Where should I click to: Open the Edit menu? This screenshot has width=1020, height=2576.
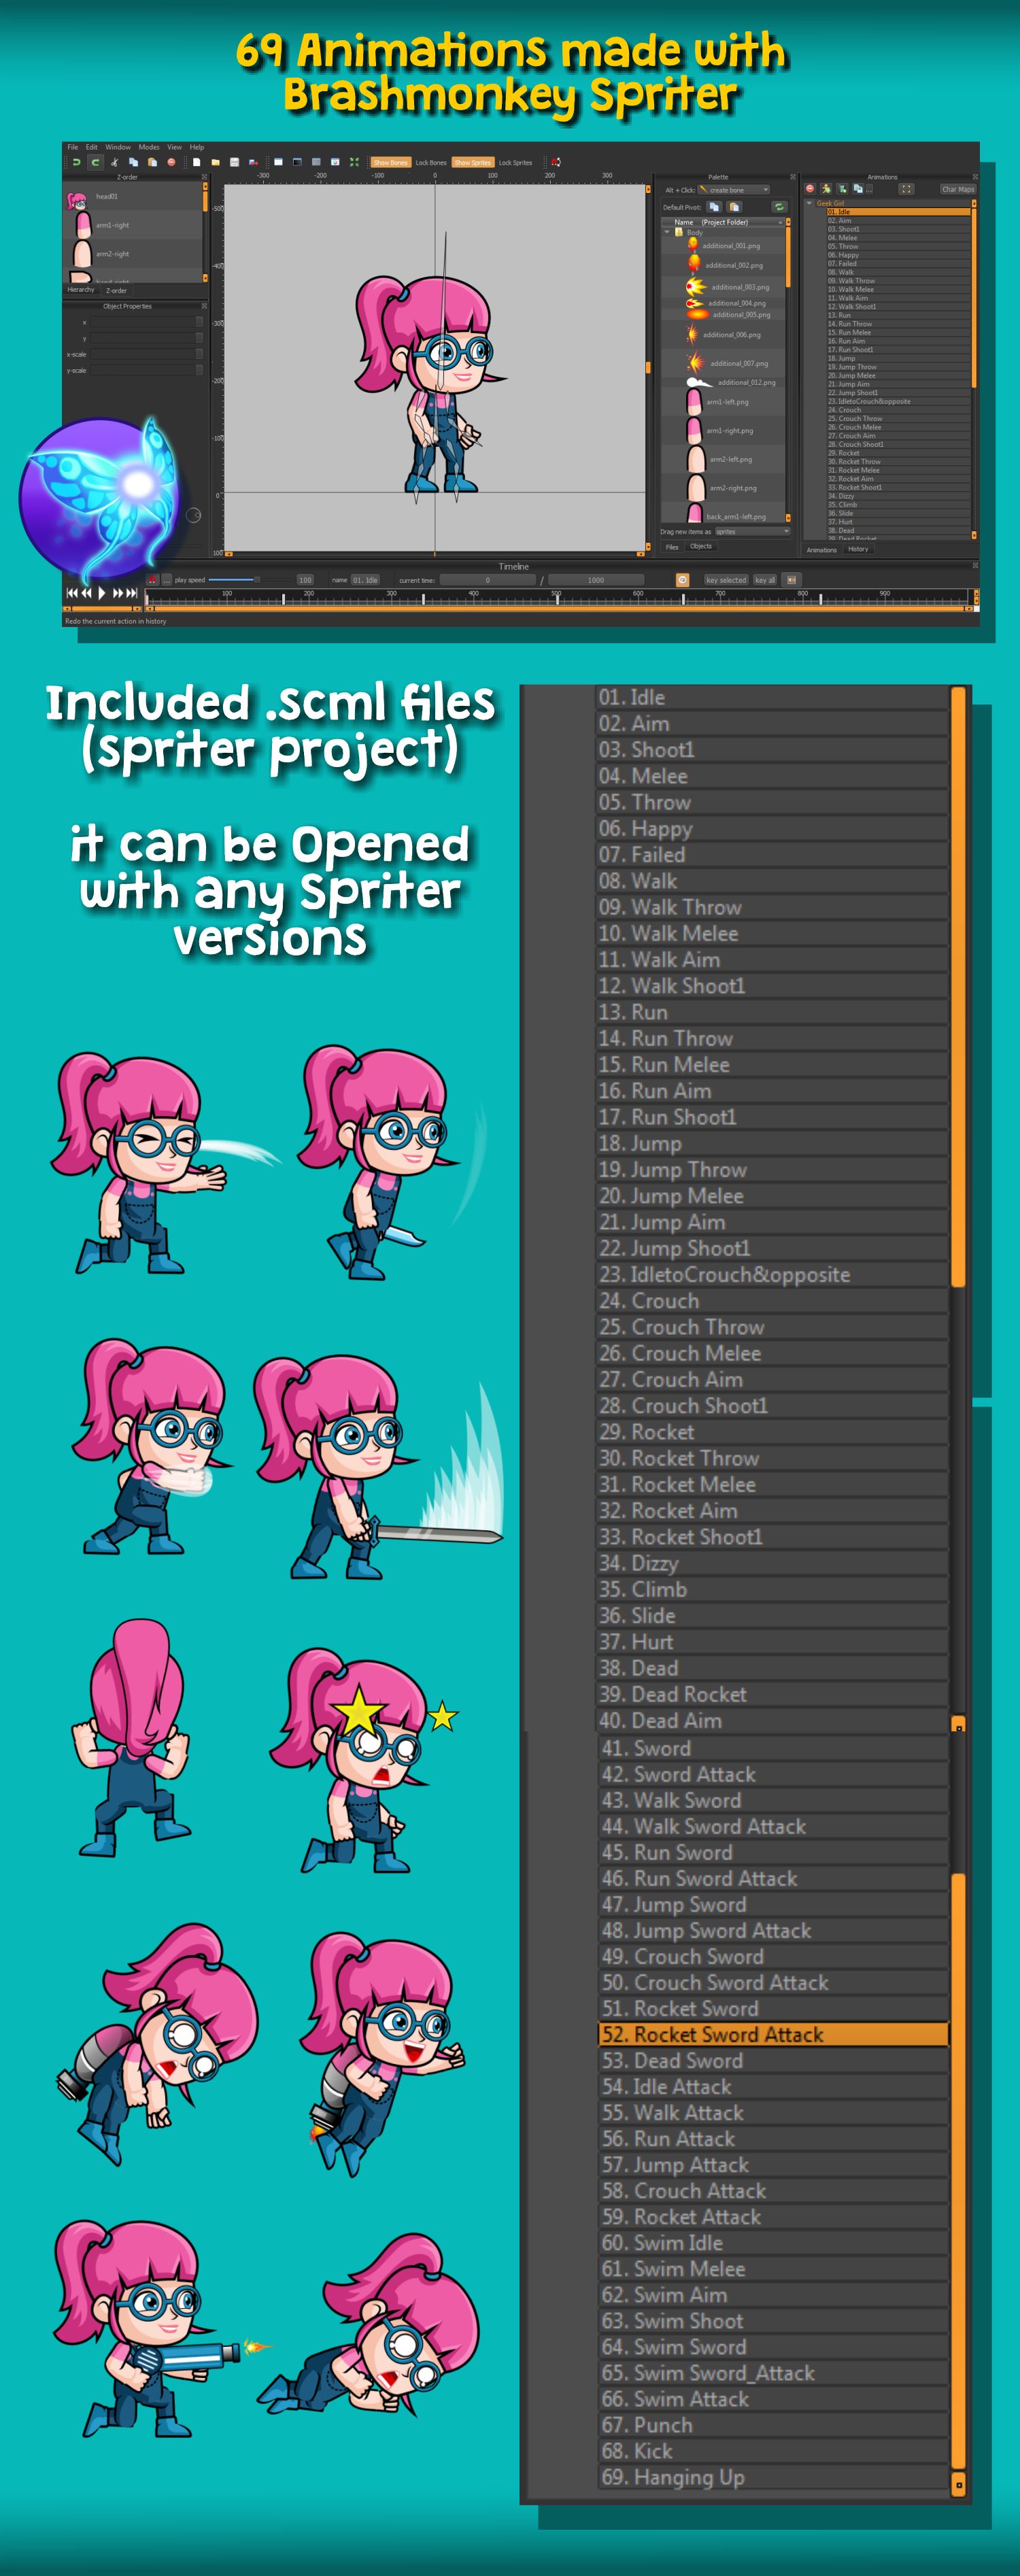tap(92, 147)
